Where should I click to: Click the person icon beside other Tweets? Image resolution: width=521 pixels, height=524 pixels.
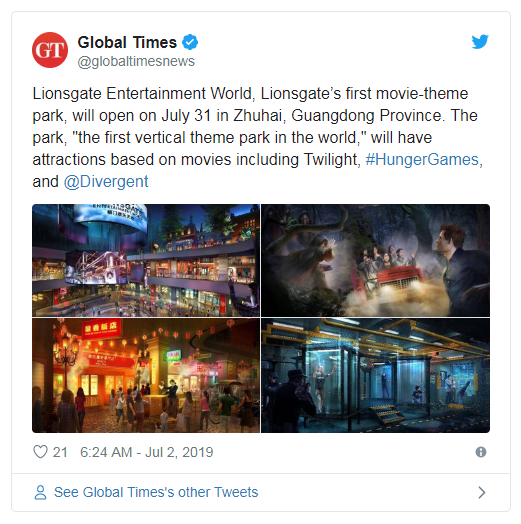tap(40, 492)
